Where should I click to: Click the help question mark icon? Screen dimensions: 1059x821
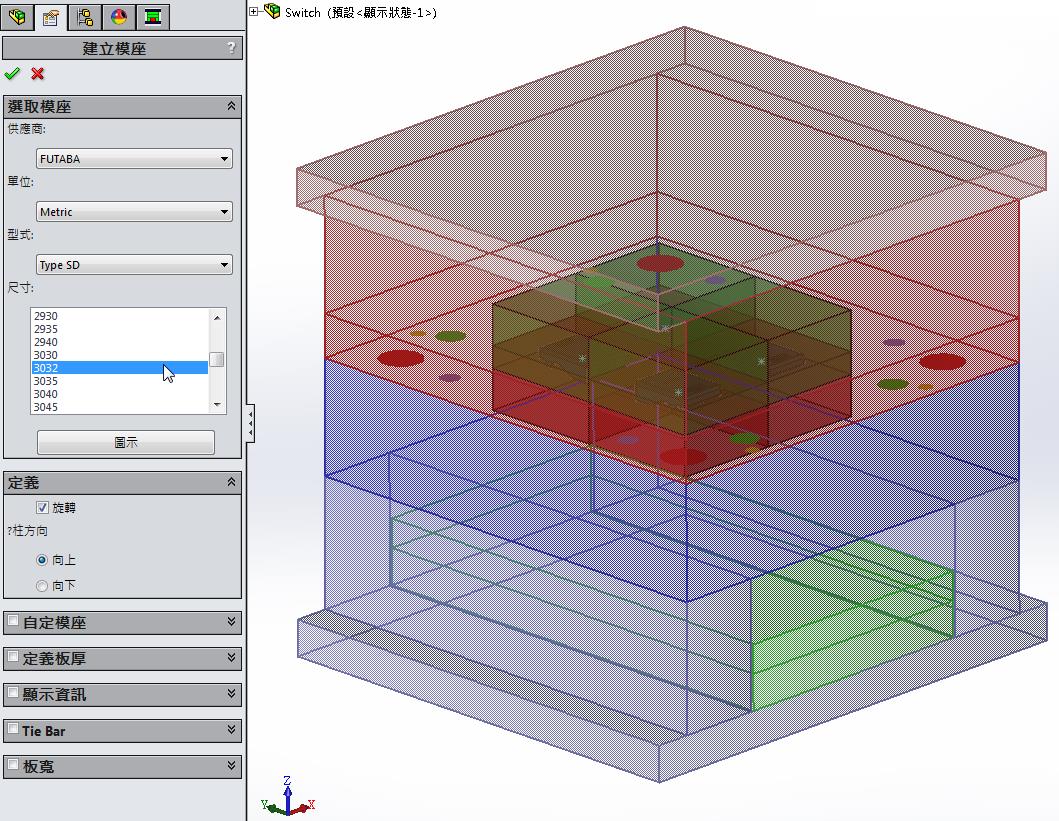tap(232, 48)
